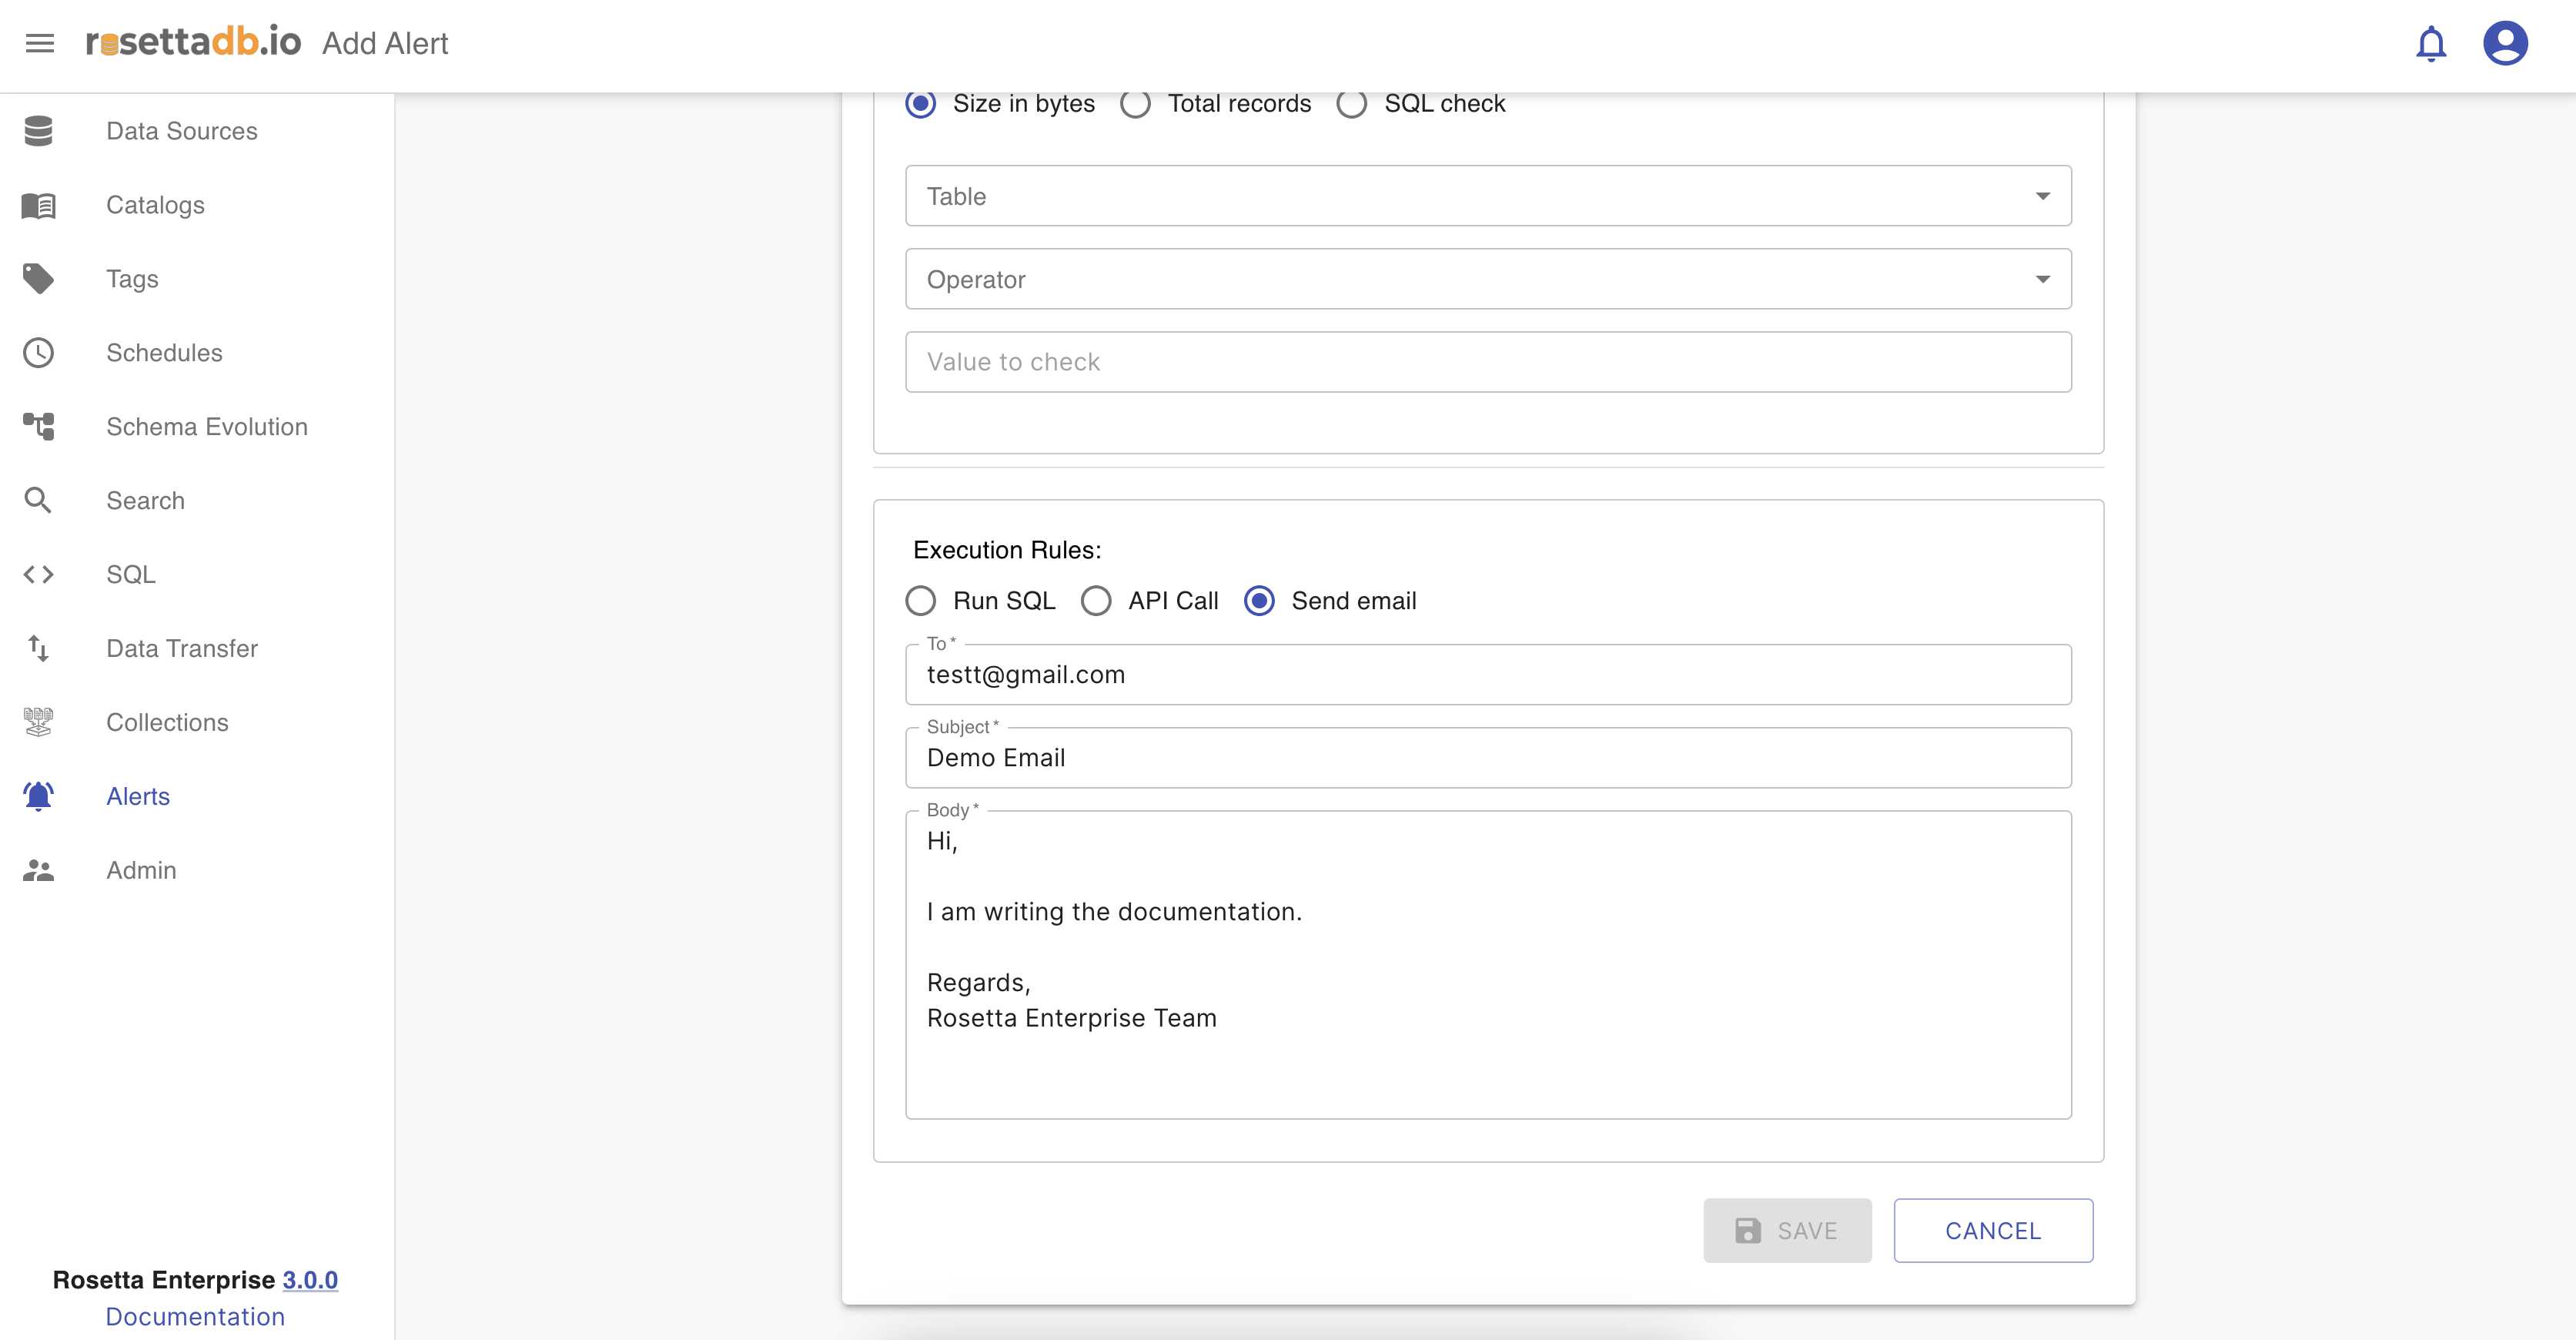Viewport: 2576px width, 1340px height.
Task: Open the hamburger navigation menu
Action: (x=40, y=43)
